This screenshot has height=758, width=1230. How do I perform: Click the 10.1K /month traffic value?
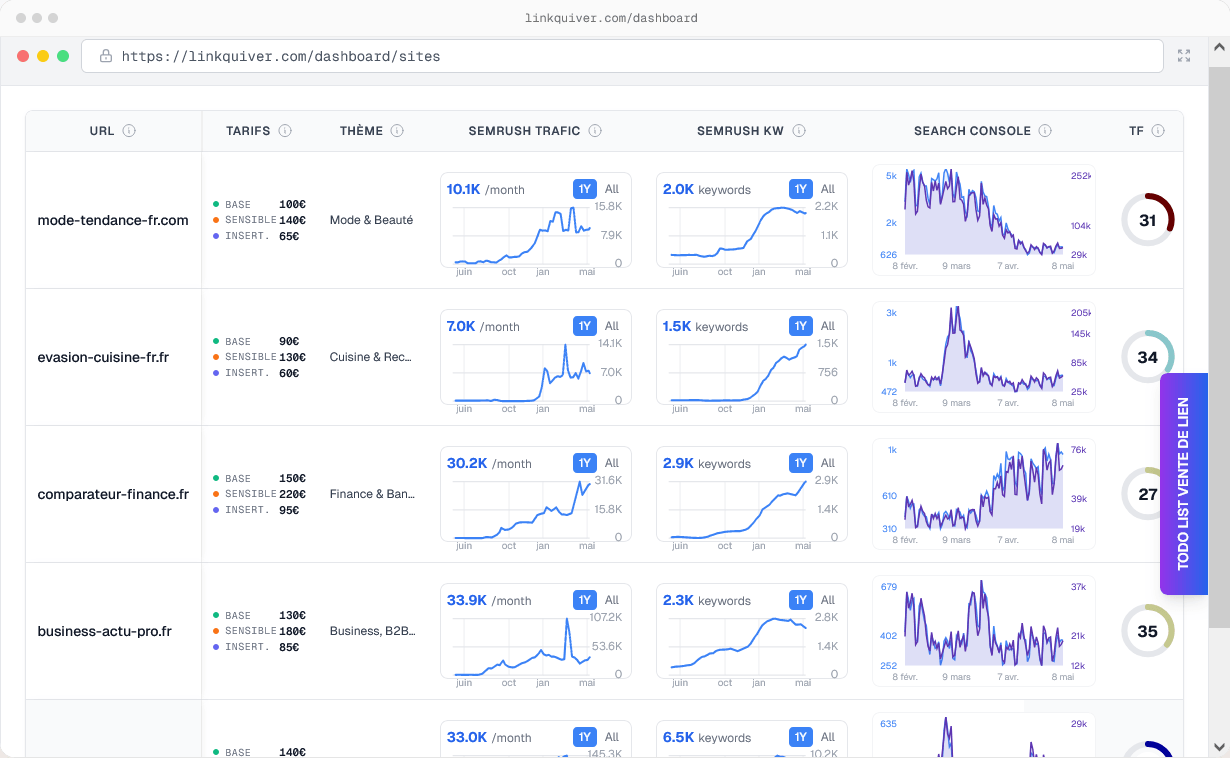(x=486, y=189)
